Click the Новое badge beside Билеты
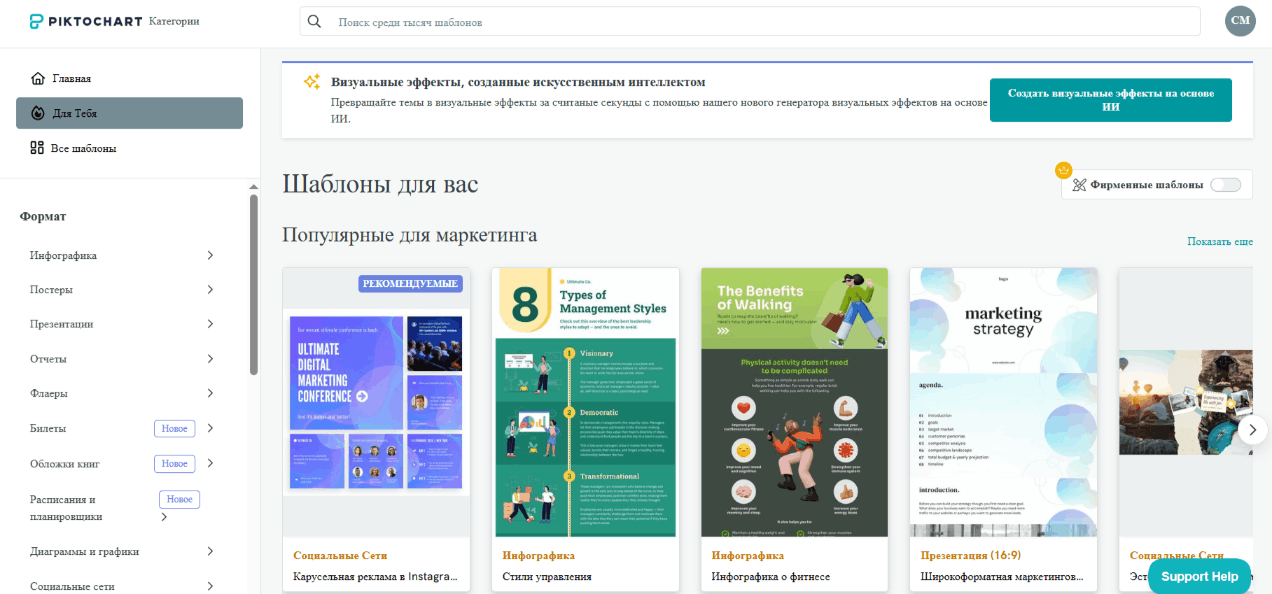1272x594 pixels. click(x=174, y=428)
